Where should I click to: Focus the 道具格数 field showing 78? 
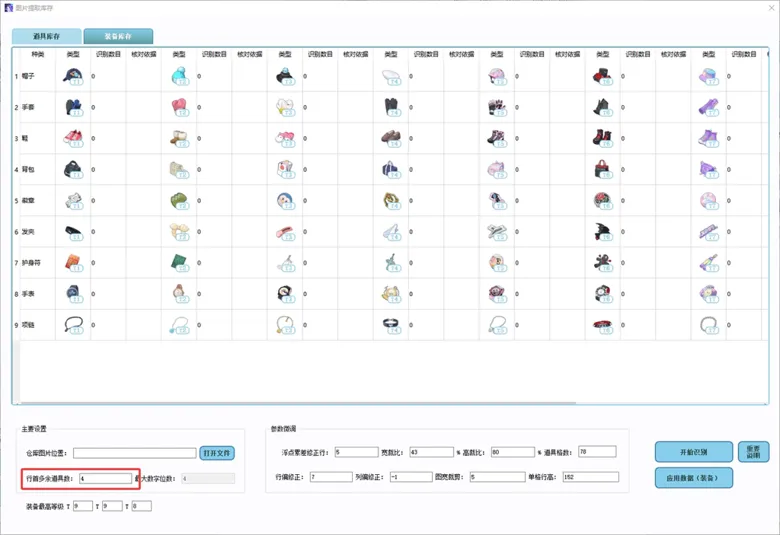597,451
